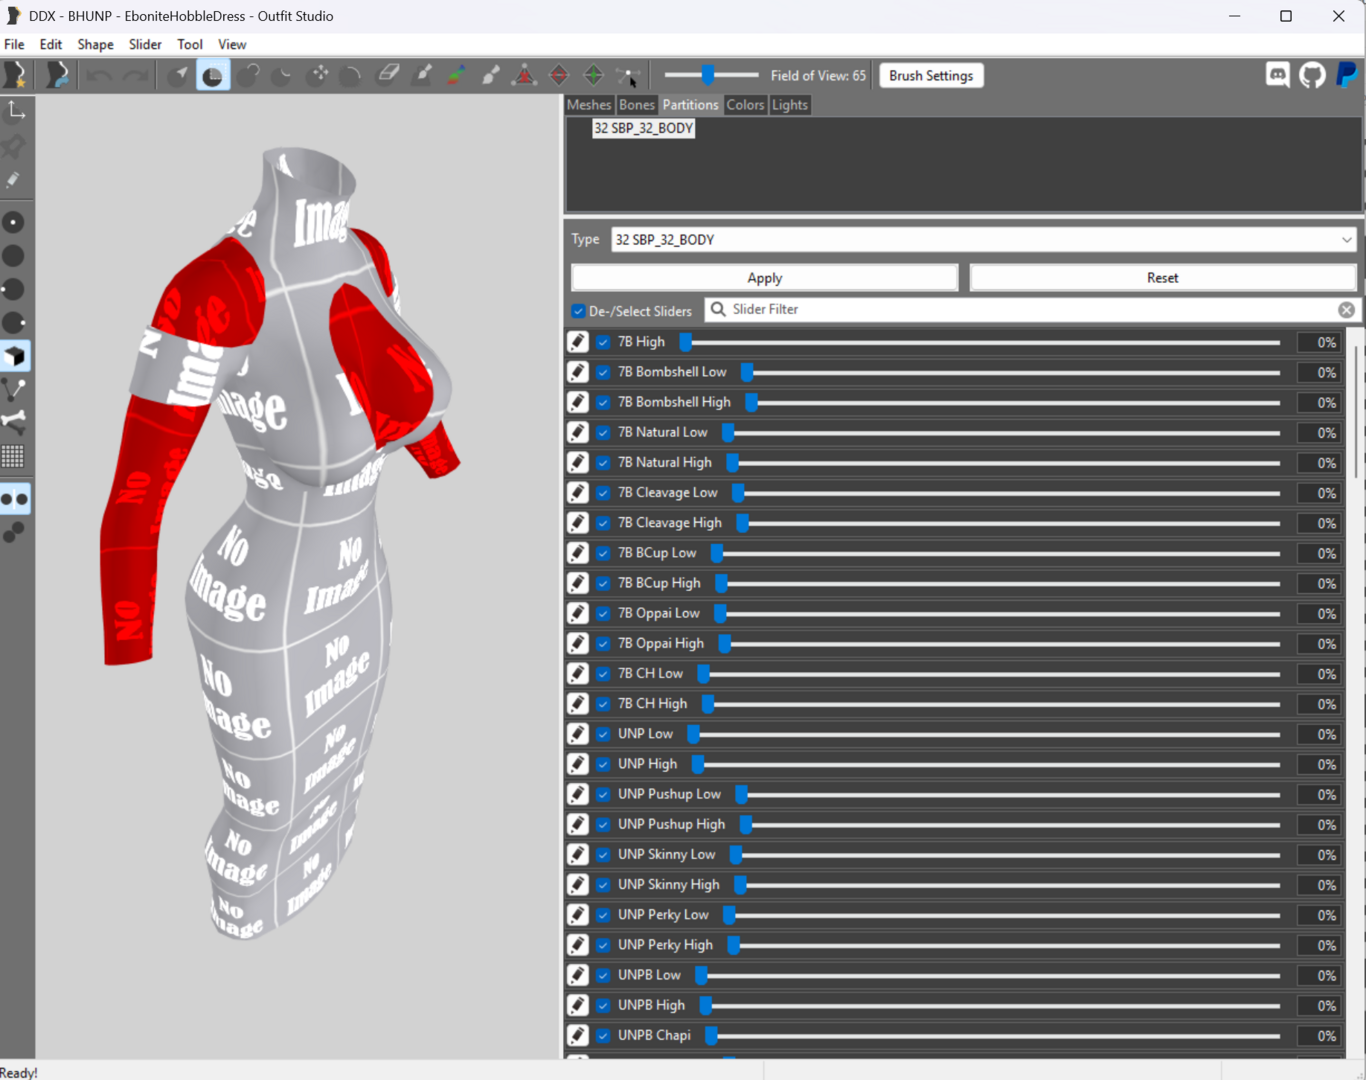Click the Pivot pin tool
The height and width of the screenshot is (1080, 1366).
pyautogui.click(x=14, y=147)
